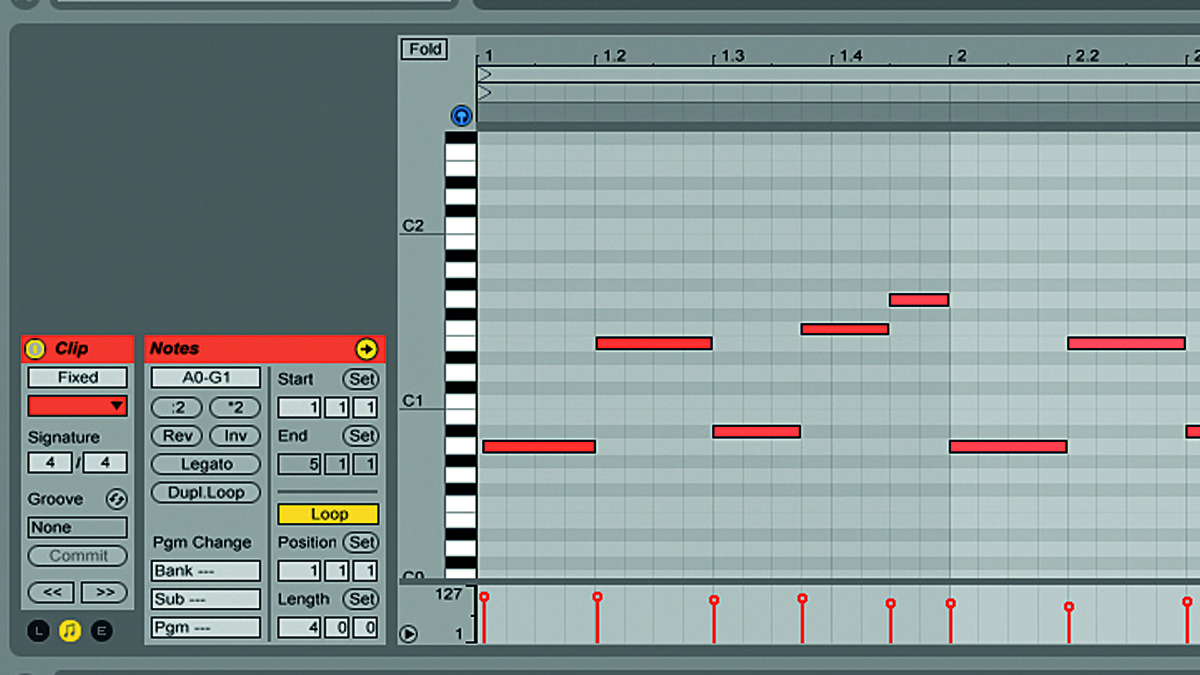The width and height of the screenshot is (1200, 675).
Task: Open the Bank program change chooser
Action: click(x=206, y=571)
